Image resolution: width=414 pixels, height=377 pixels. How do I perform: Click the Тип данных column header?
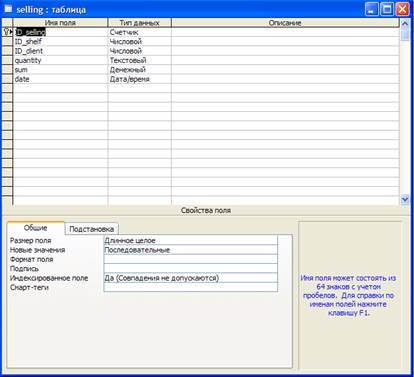[140, 23]
